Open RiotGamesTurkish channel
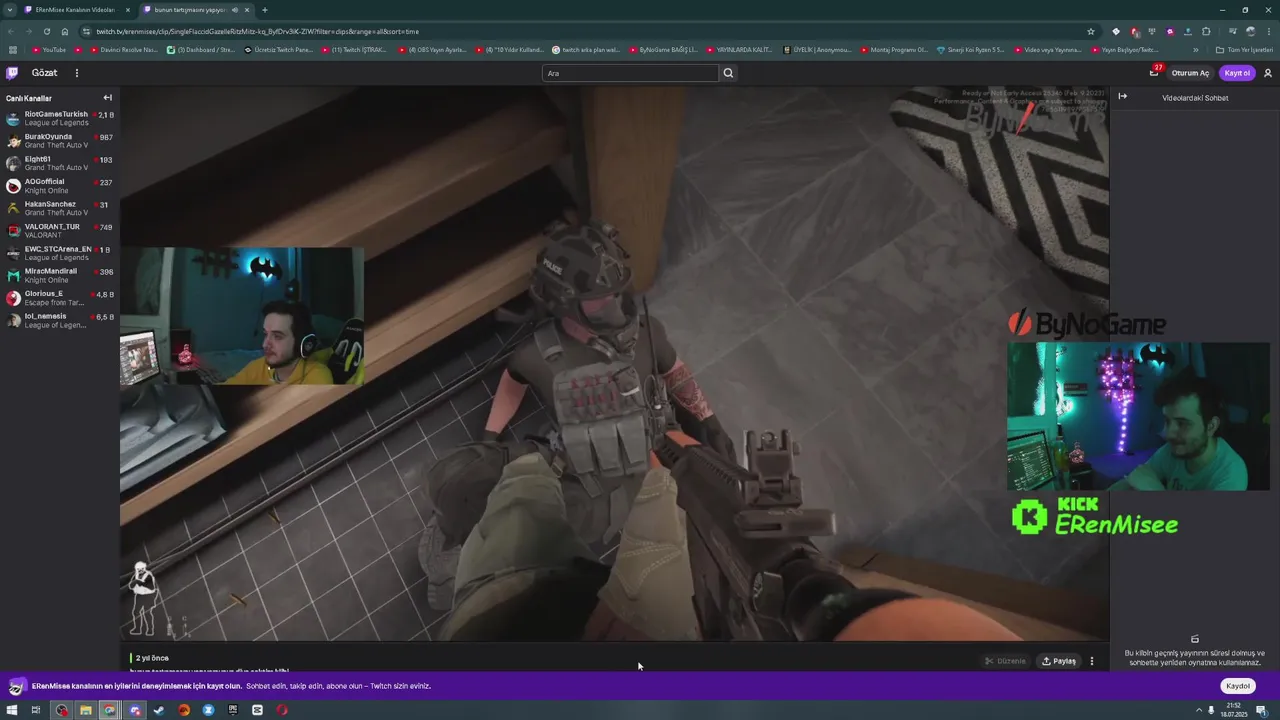The image size is (1280, 720). pos(58,118)
